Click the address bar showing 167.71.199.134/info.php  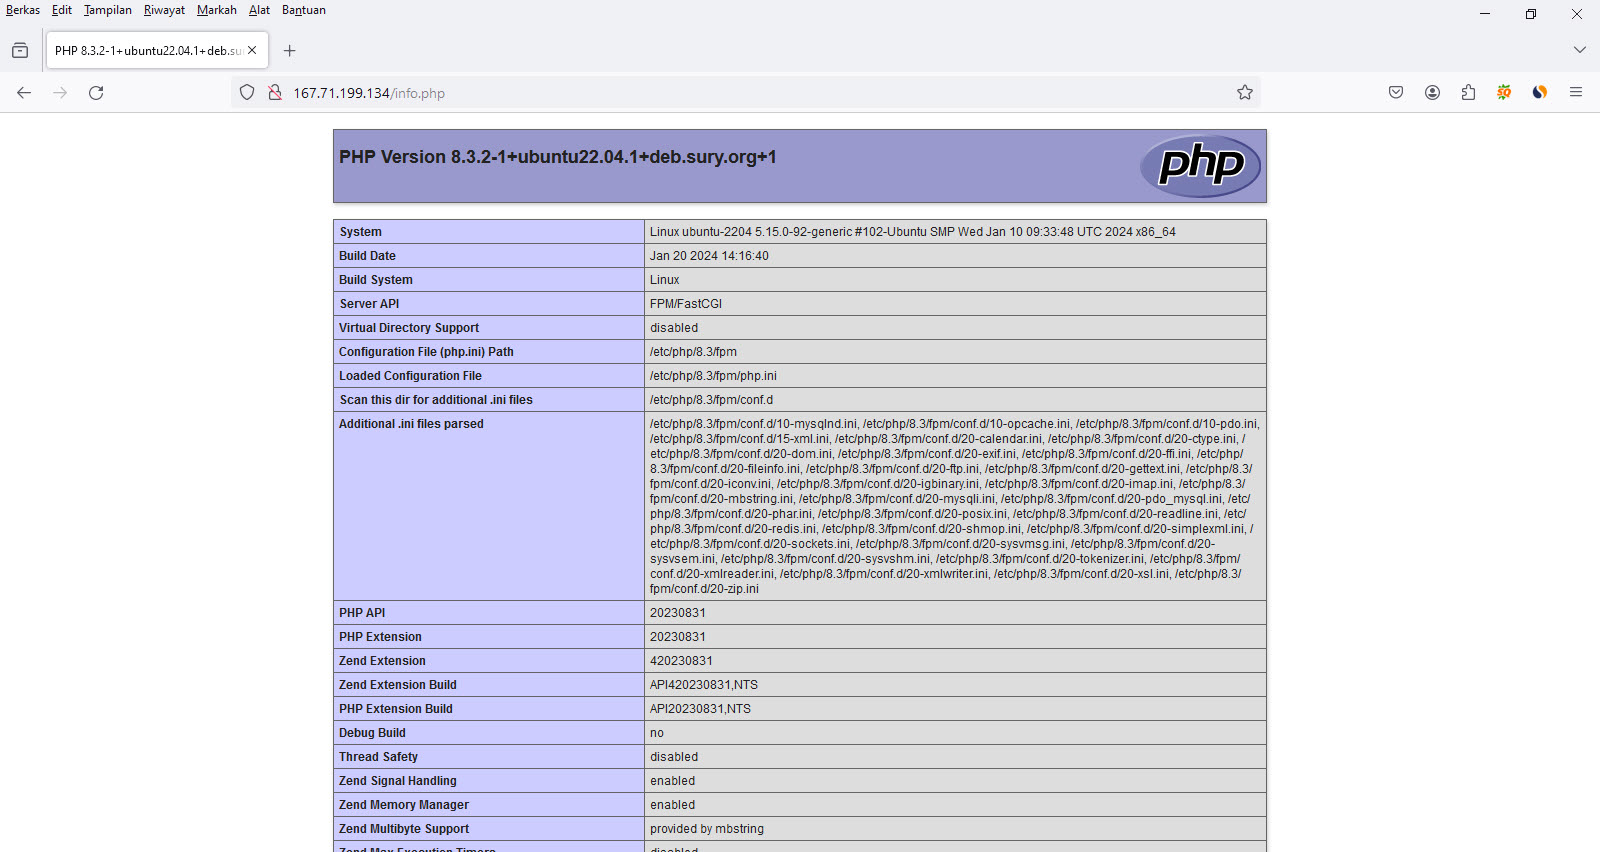click(700, 93)
